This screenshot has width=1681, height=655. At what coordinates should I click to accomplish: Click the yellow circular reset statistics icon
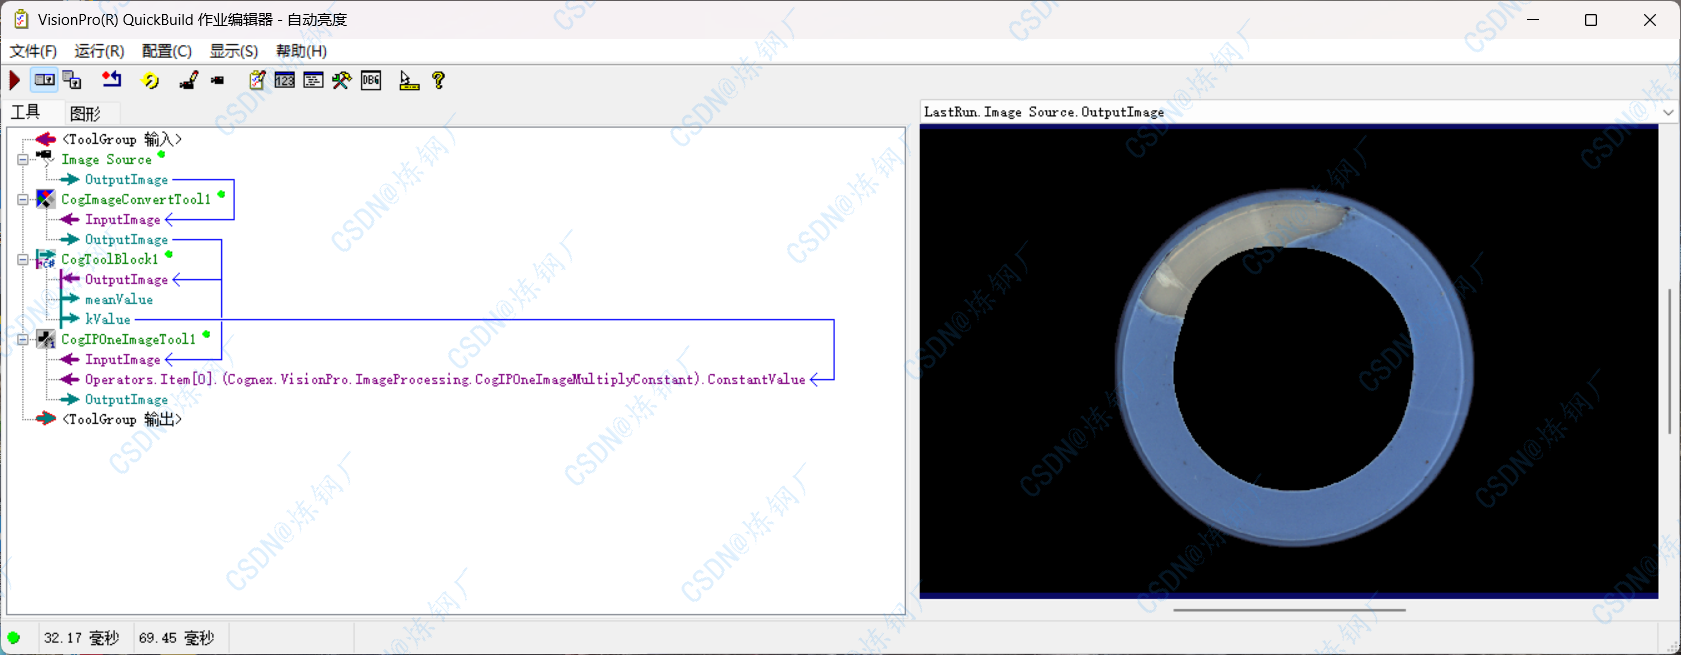150,80
